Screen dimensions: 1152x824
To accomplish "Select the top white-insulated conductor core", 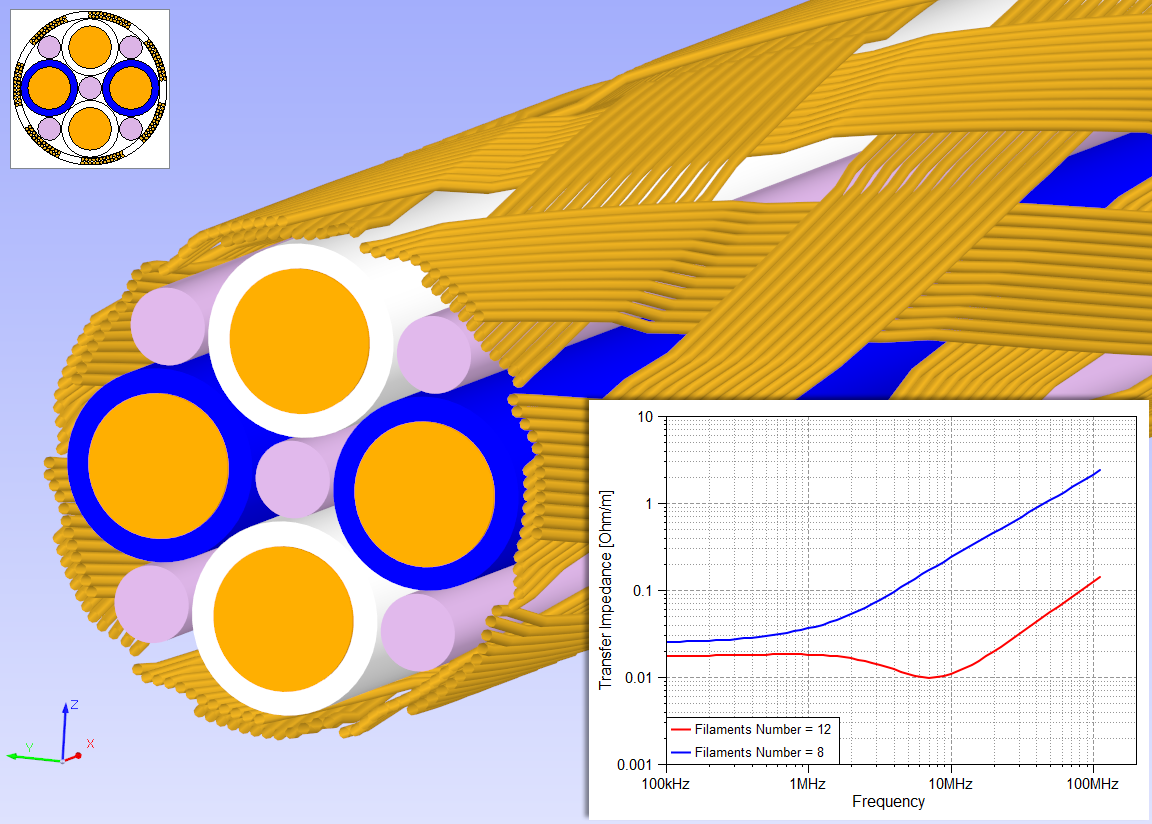I will (299, 339).
